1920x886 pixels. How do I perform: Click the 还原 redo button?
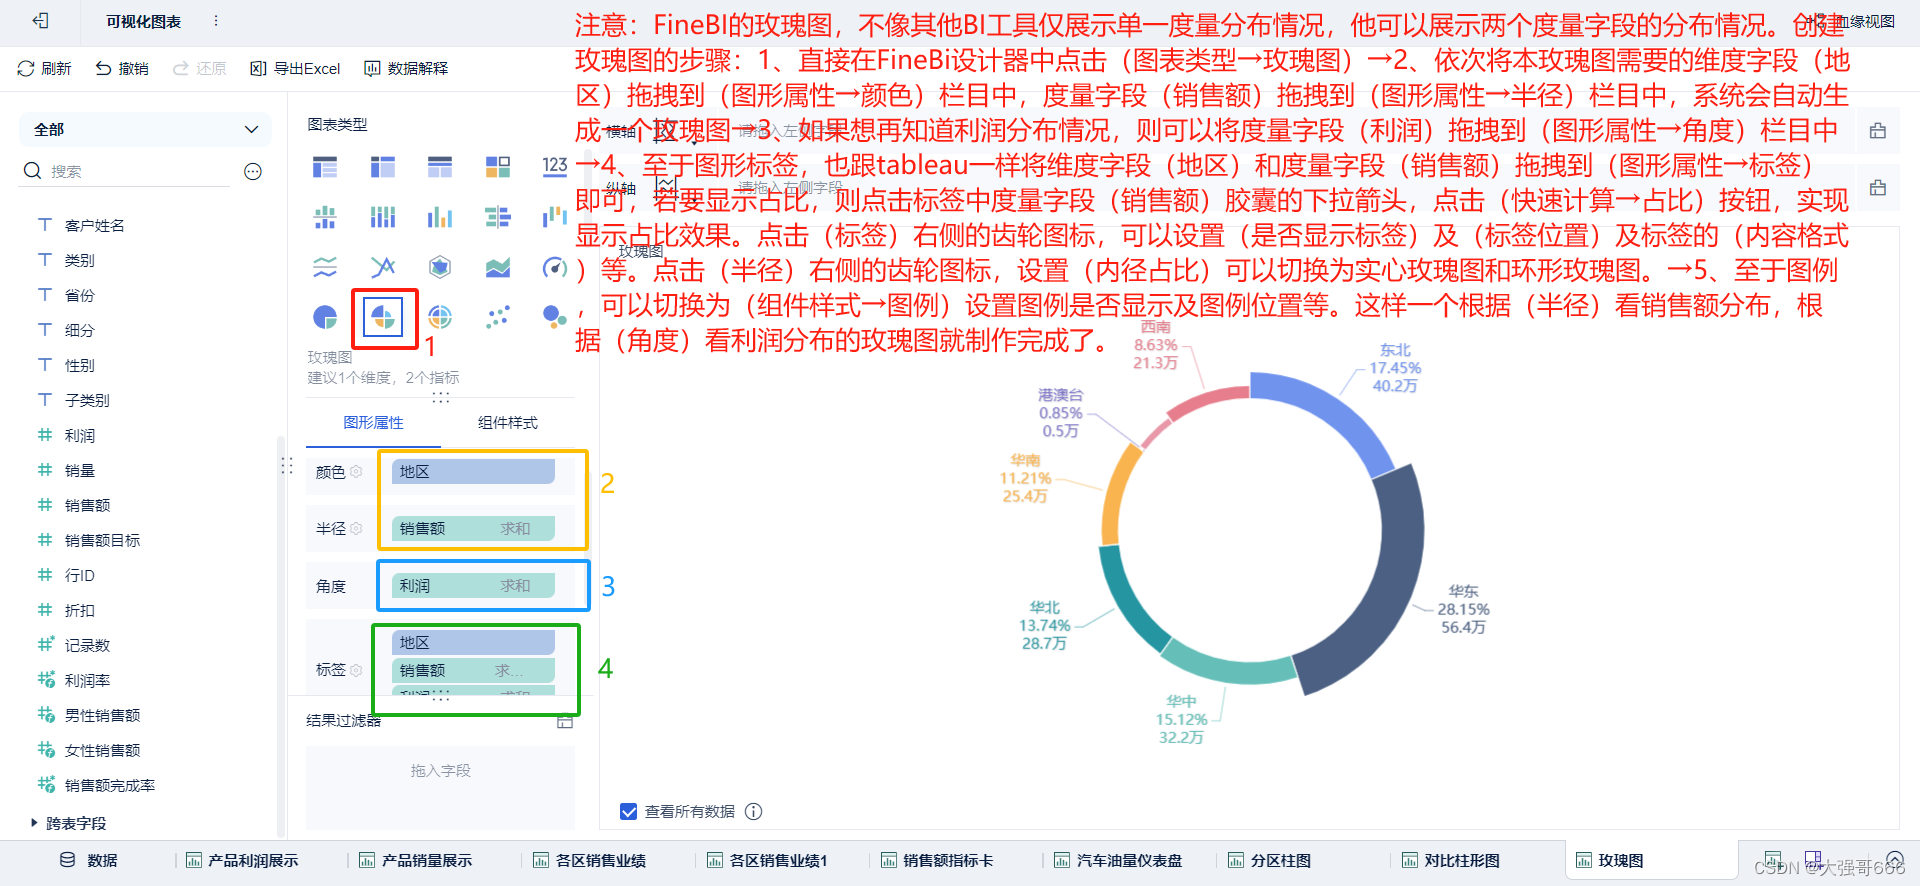point(200,68)
